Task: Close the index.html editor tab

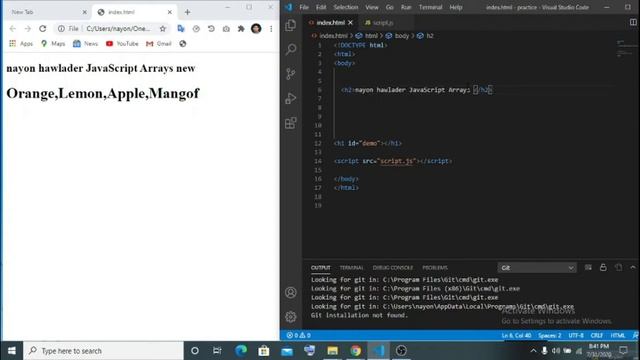Action: click(x=350, y=23)
